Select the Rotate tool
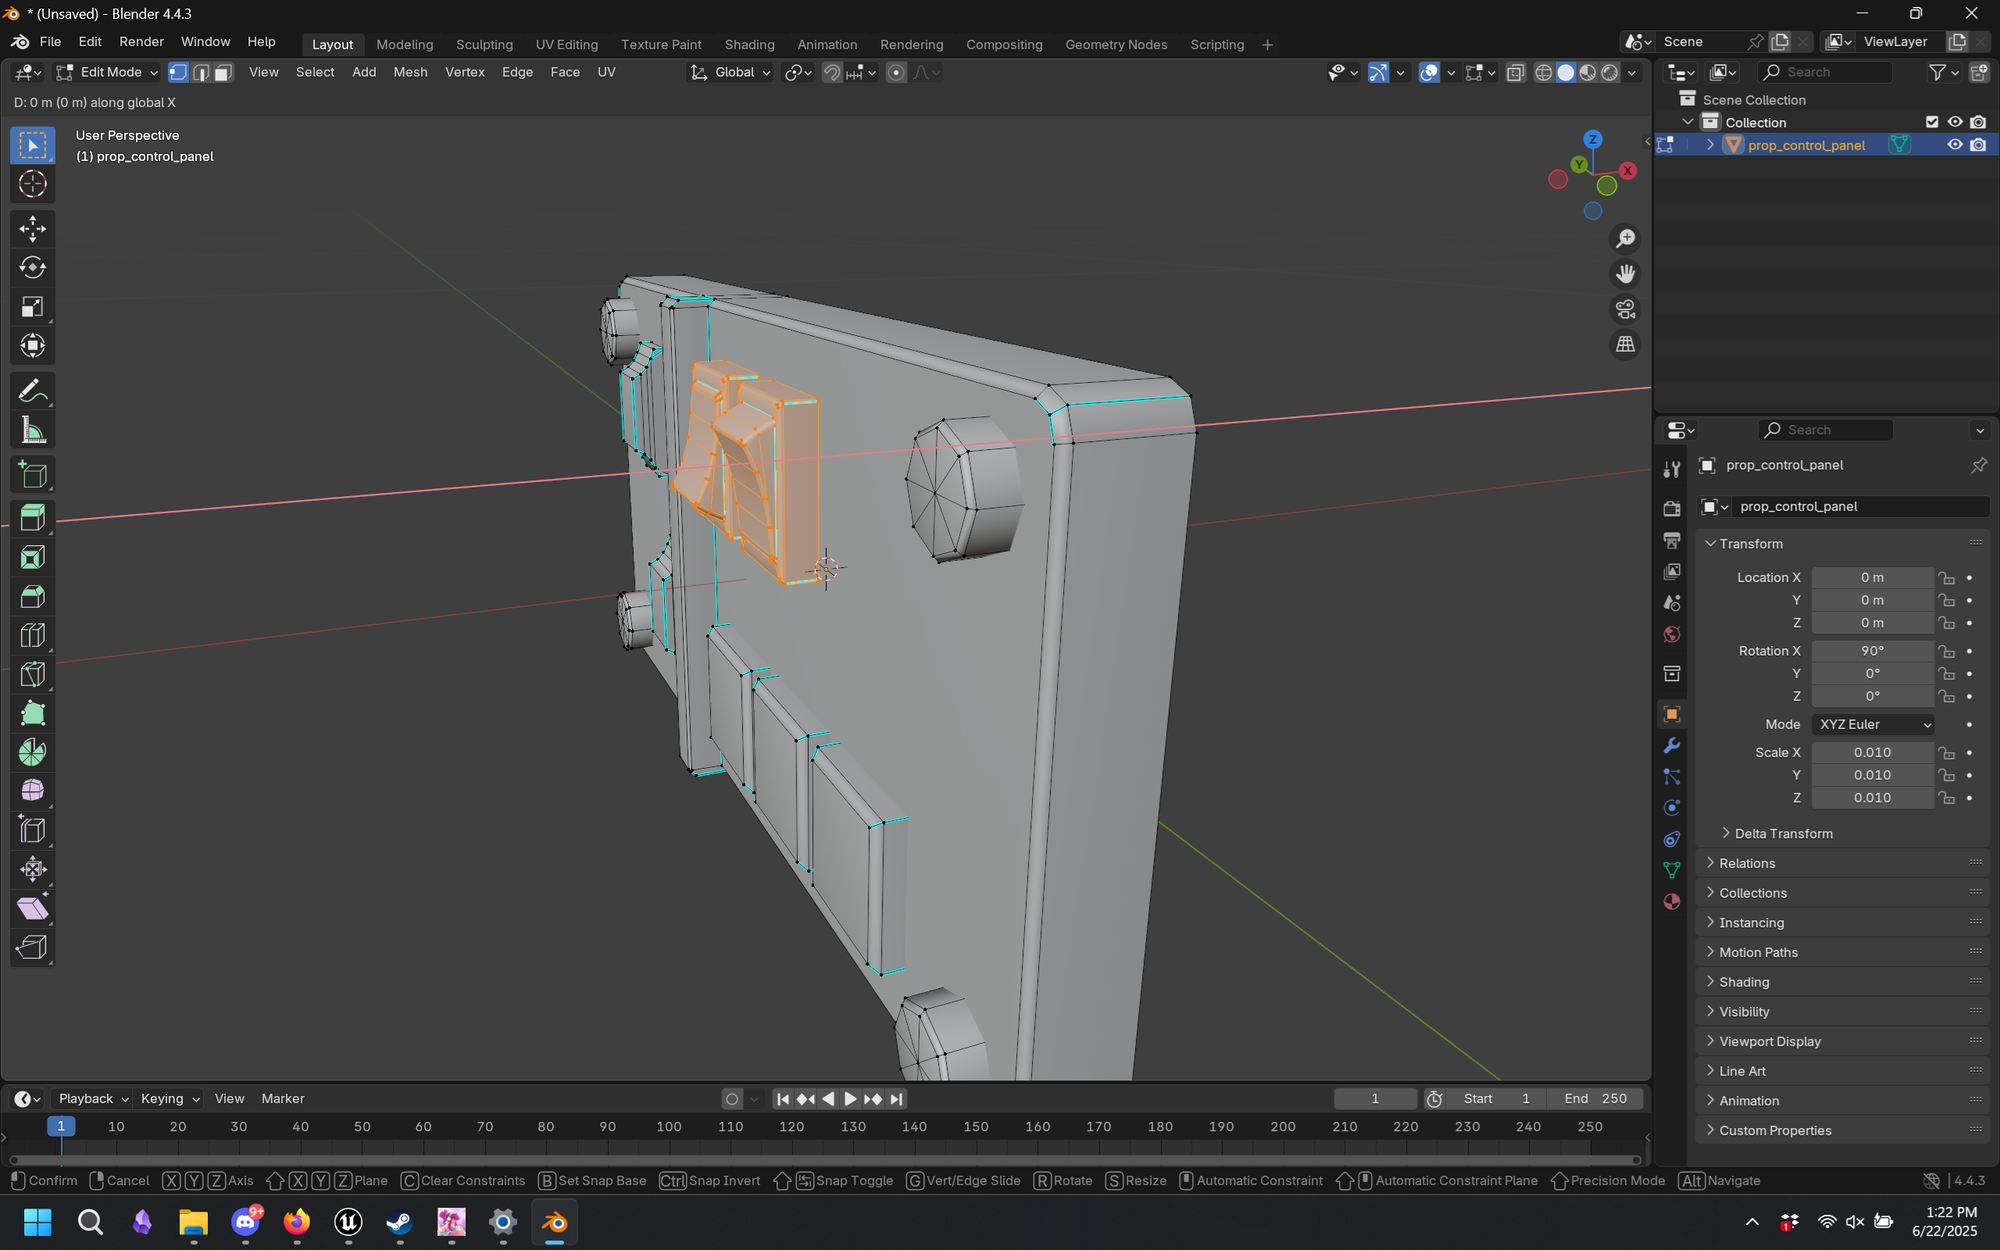 point(32,267)
